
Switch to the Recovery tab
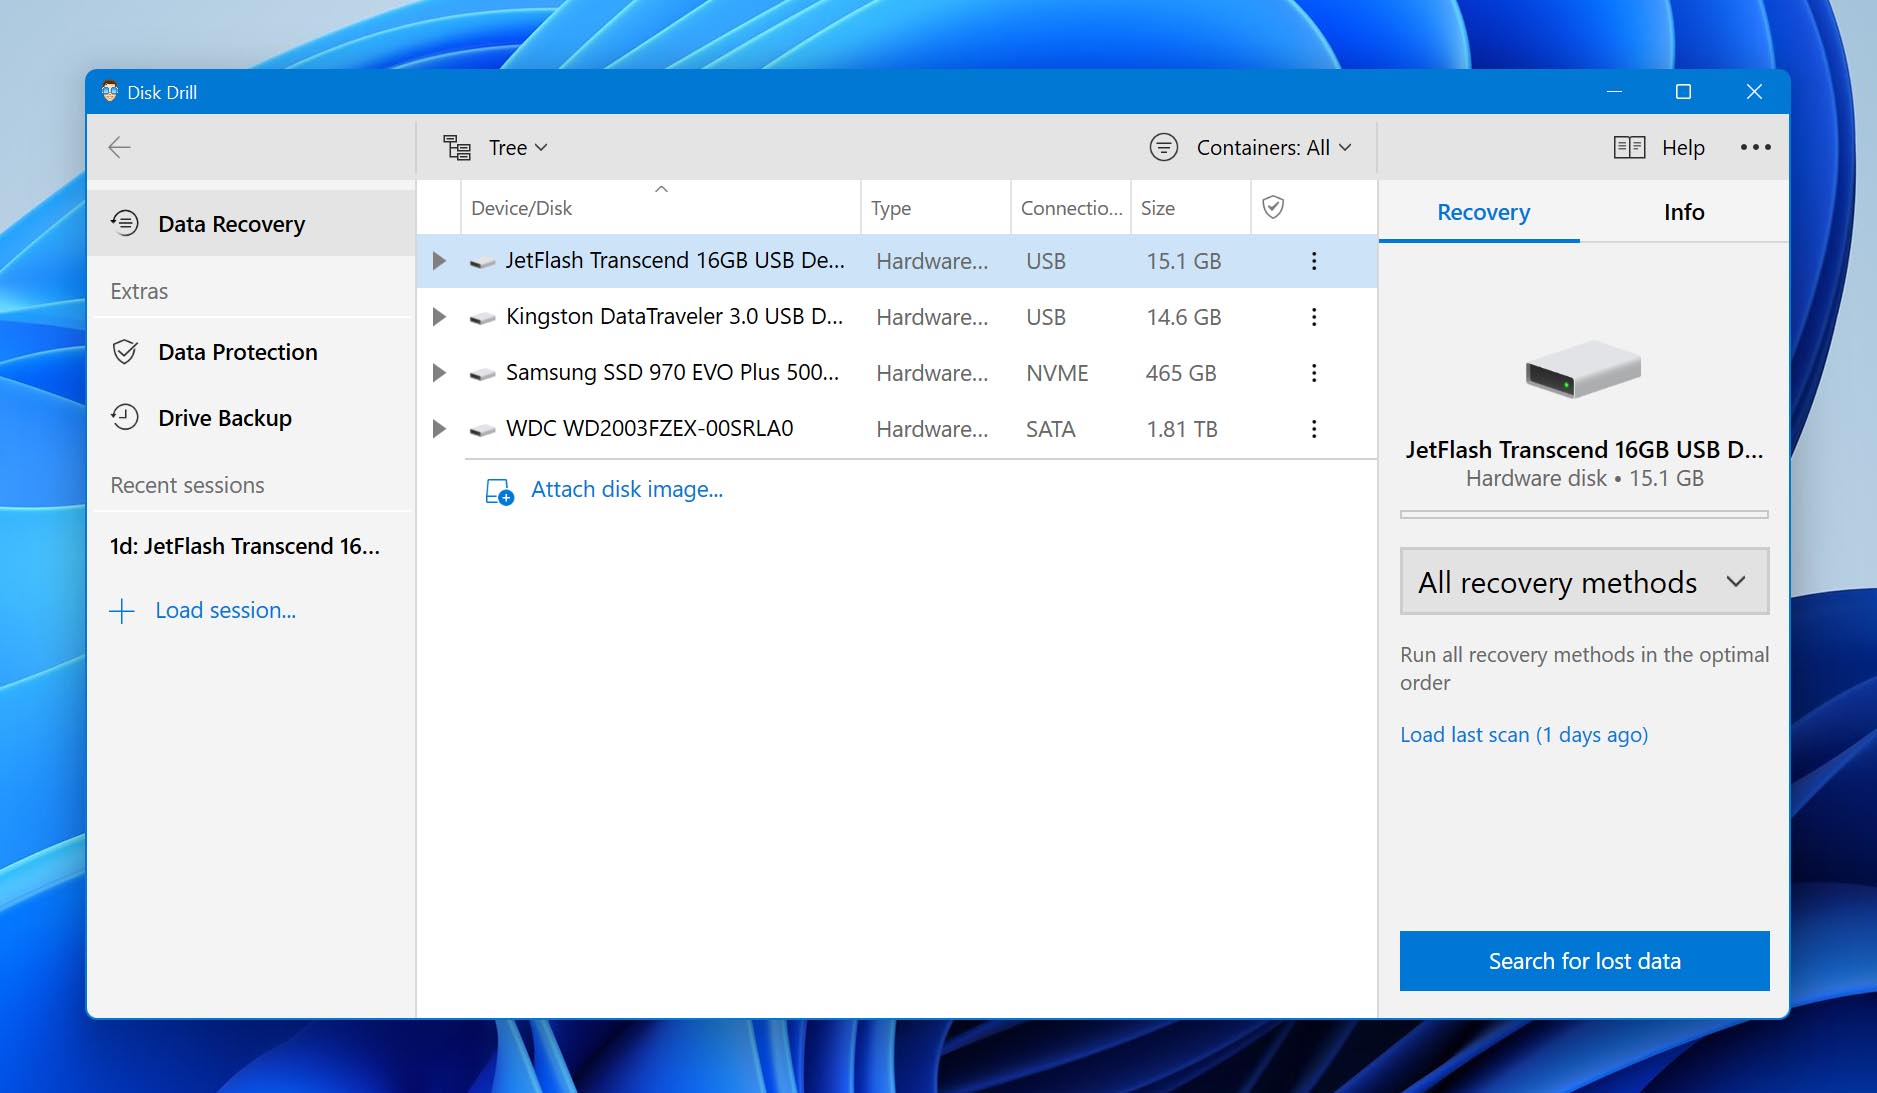click(x=1483, y=212)
